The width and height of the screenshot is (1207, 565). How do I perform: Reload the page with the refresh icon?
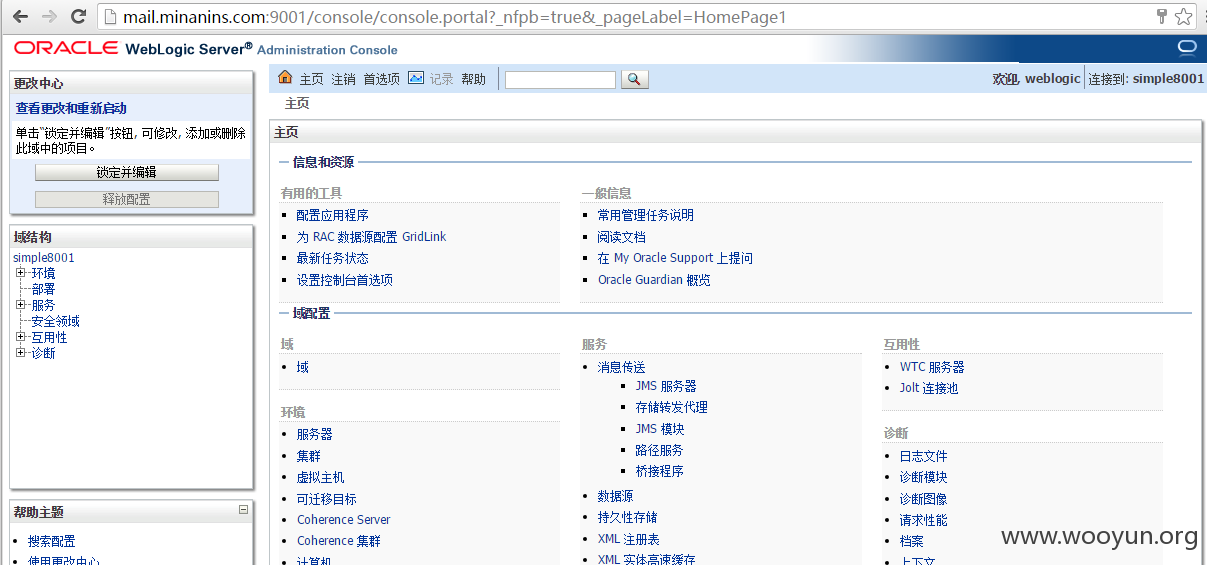tap(78, 17)
